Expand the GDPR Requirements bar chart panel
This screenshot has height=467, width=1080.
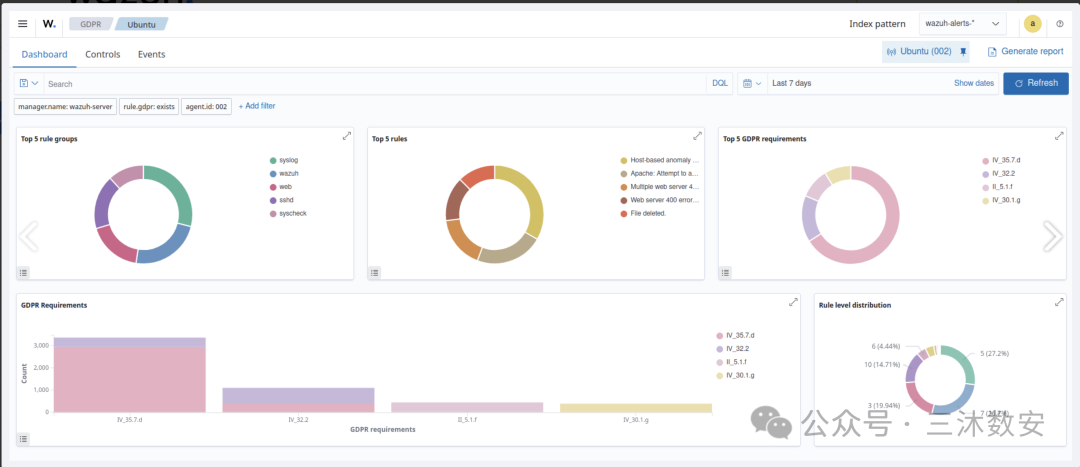793,302
